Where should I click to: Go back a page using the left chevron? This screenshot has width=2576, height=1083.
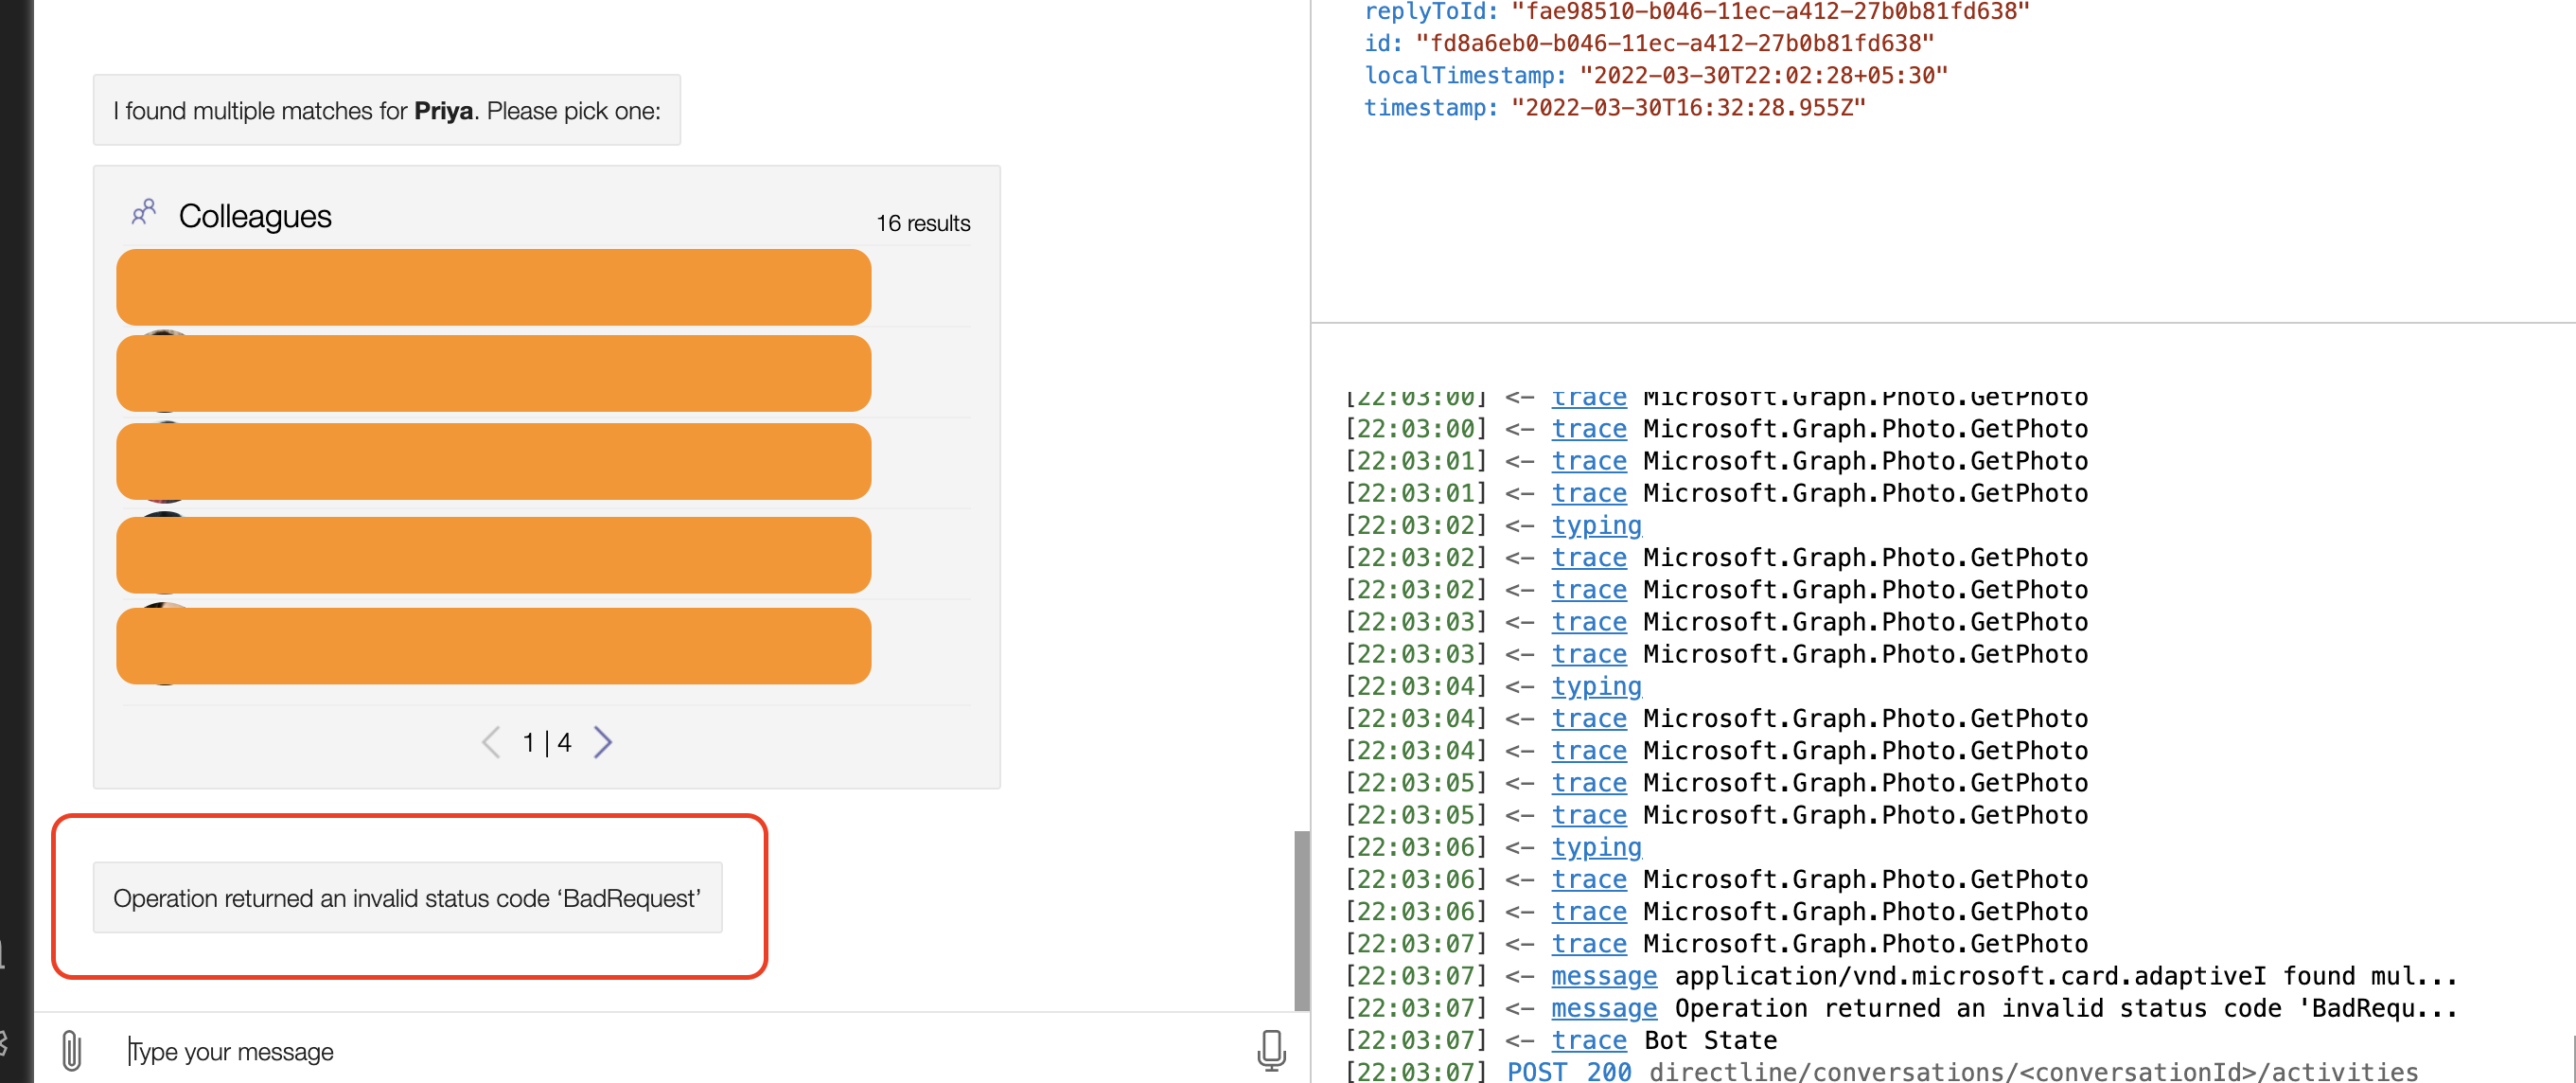click(x=489, y=742)
